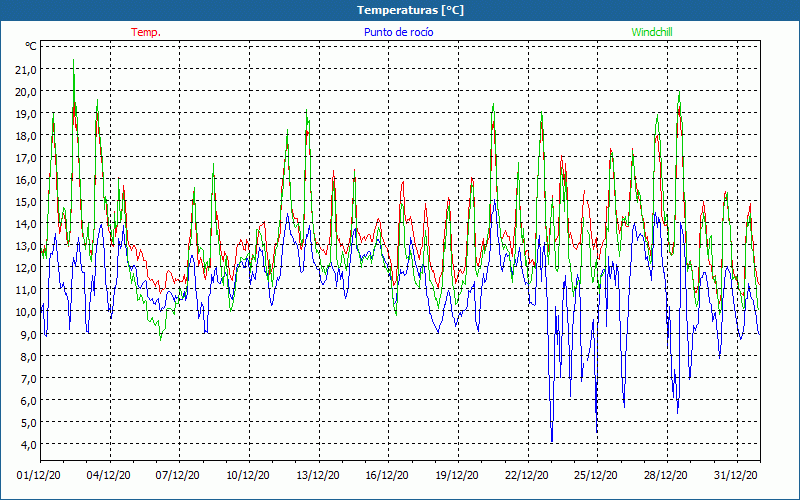Click the 25/12/20 date label
The image size is (800, 500).
coord(596,476)
